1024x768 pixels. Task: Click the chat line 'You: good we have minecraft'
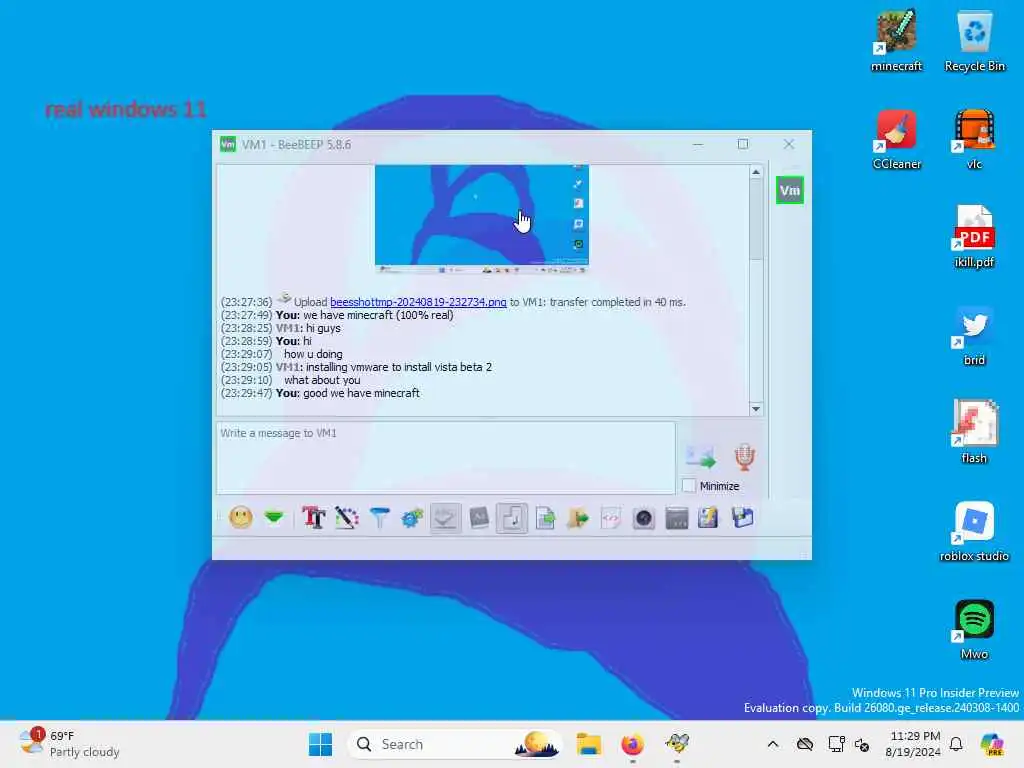[347, 393]
